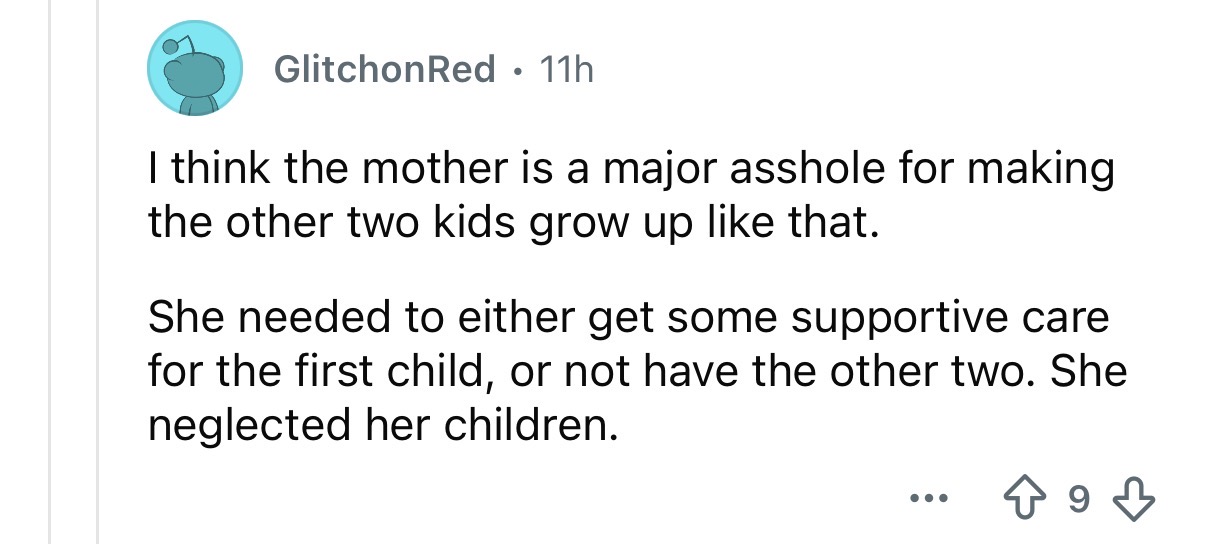Screen dimensions: 1206x544
Task: Open the GlitchonRed user profile link
Action: [x=384, y=69]
